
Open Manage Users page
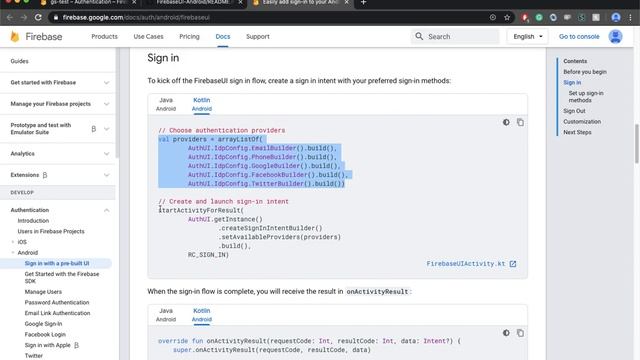pyautogui.click(x=43, y=292)
